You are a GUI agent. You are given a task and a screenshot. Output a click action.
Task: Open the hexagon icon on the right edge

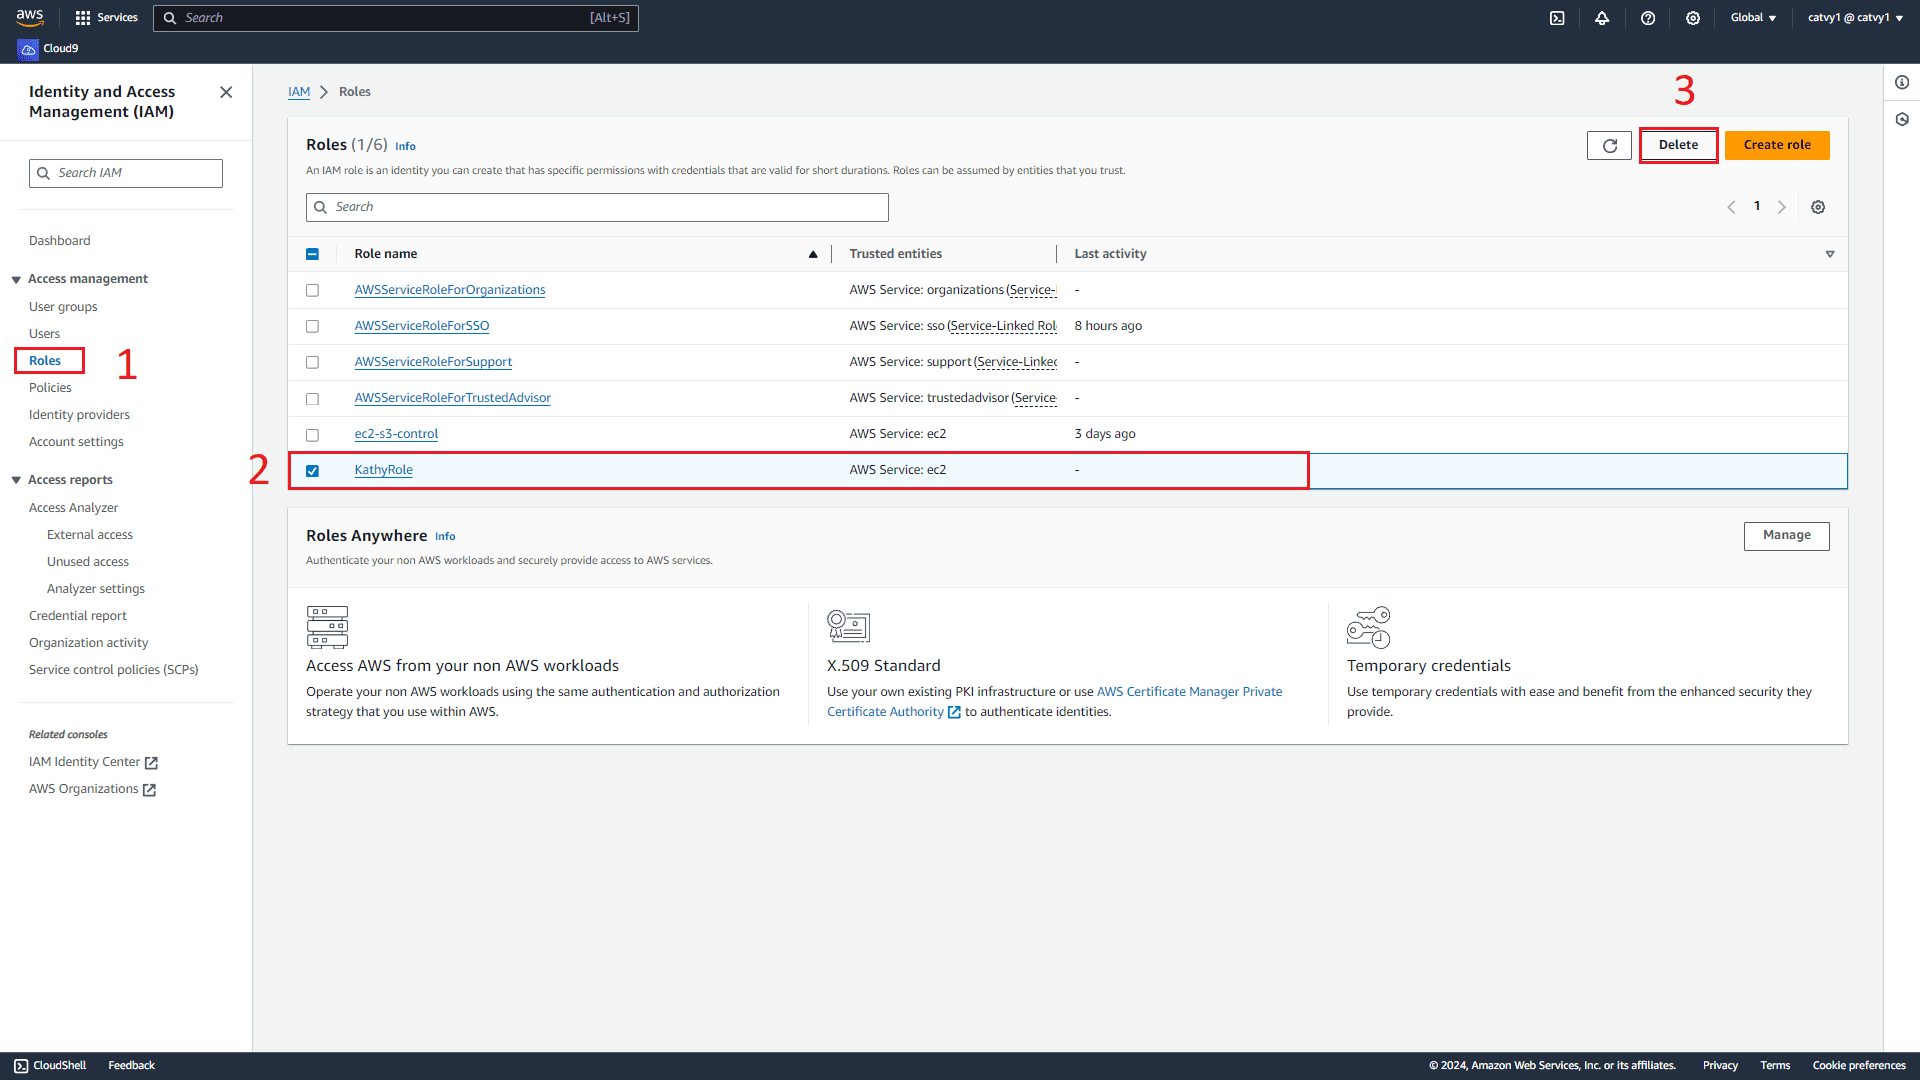(x=1902, y=119)
